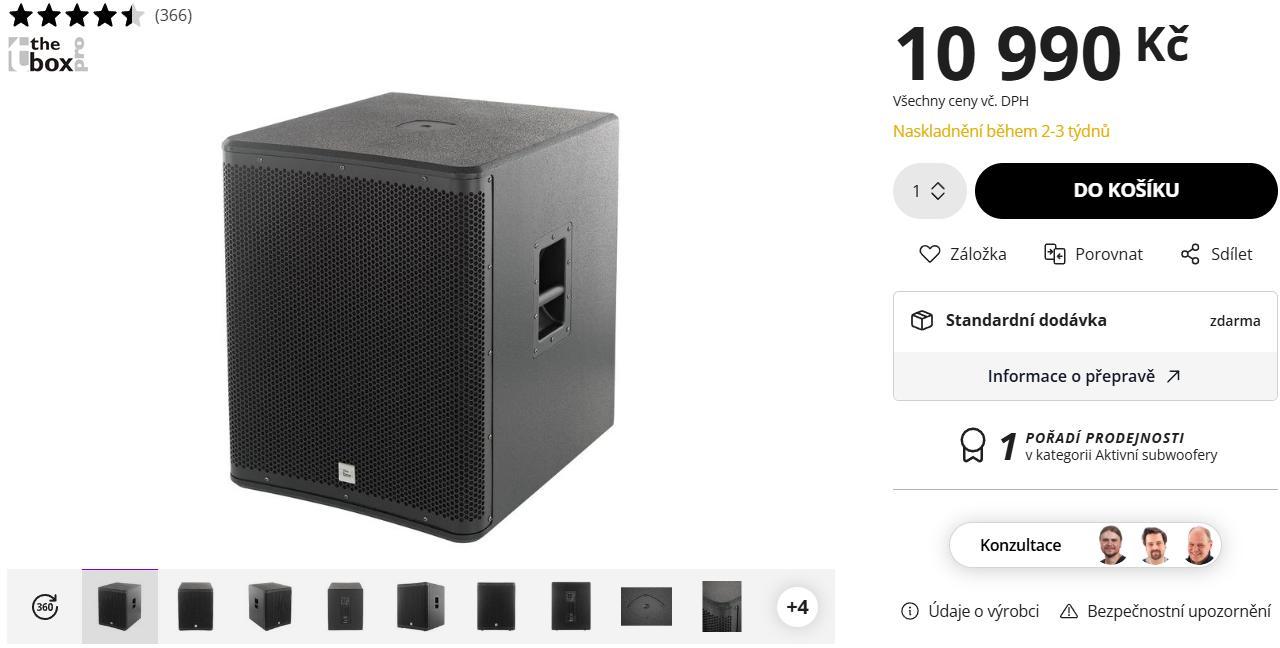
Task: Click the info icon next to Údaje o výrobci
Action: click(x=909, y=611)
